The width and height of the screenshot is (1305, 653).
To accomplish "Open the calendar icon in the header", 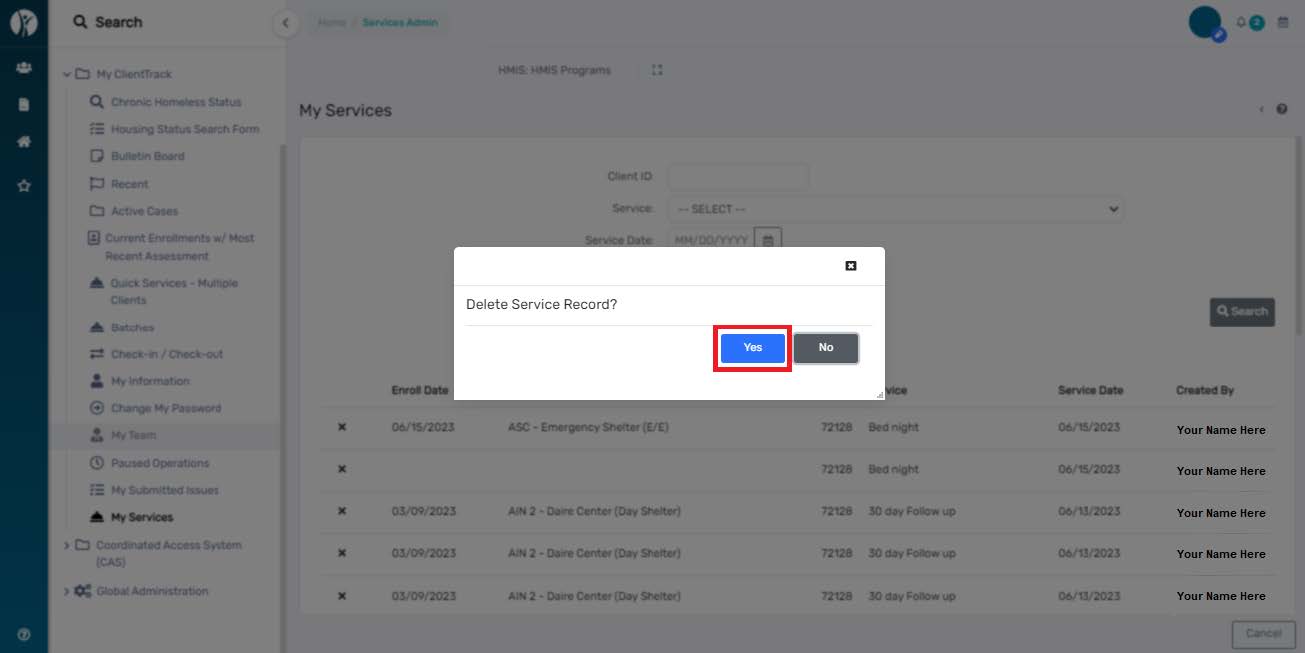I will (x=1283, y=20).
